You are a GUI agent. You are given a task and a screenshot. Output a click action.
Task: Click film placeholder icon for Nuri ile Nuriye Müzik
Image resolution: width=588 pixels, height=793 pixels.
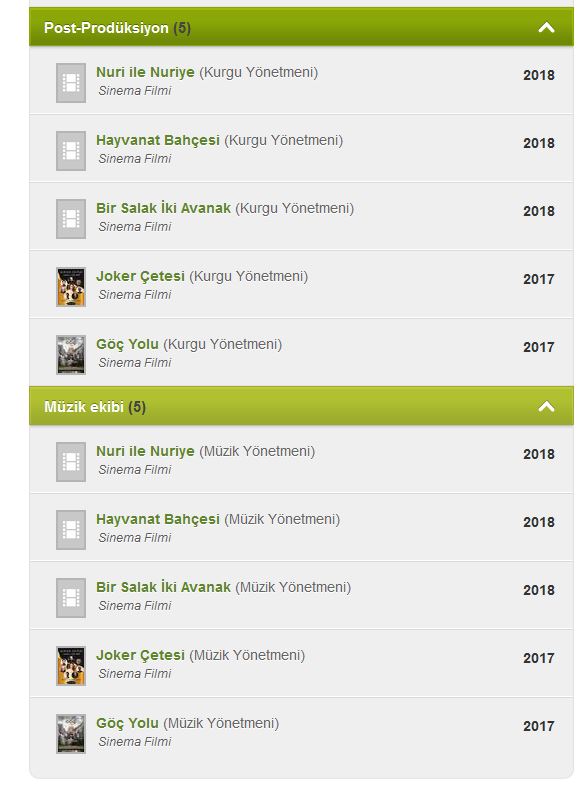(x=71, y=462)
